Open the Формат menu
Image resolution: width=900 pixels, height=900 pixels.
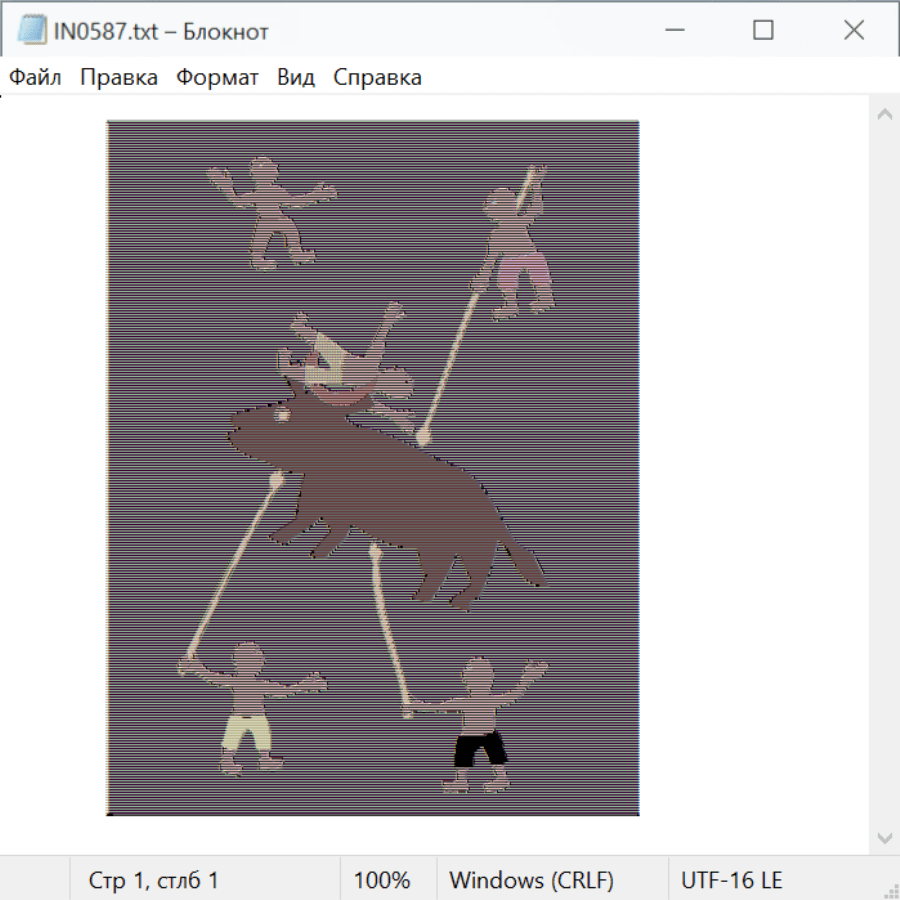(217, 78)
